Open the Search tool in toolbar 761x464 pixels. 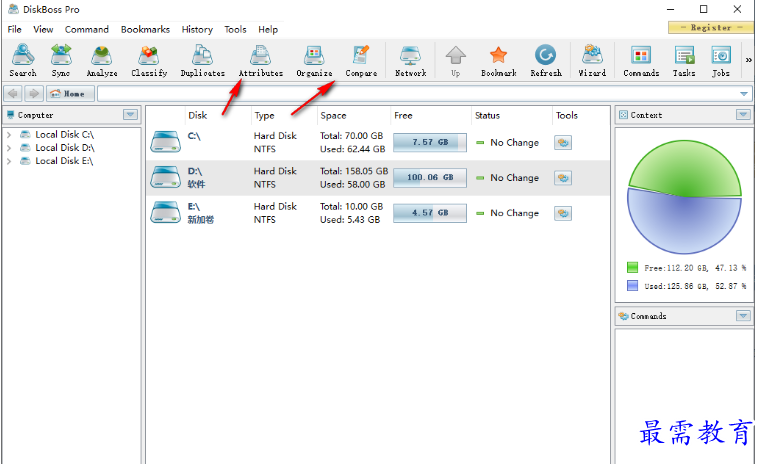click(x=23, y=60)
